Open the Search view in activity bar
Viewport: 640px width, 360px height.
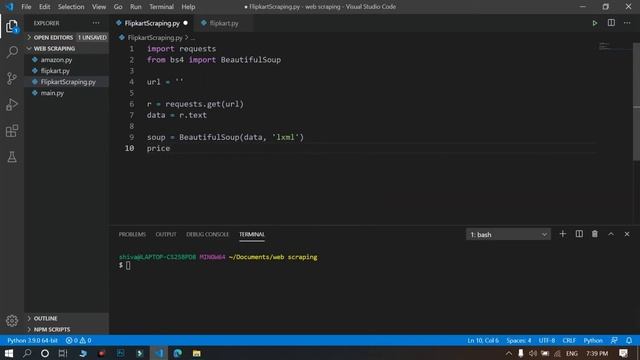pos(12,52)
